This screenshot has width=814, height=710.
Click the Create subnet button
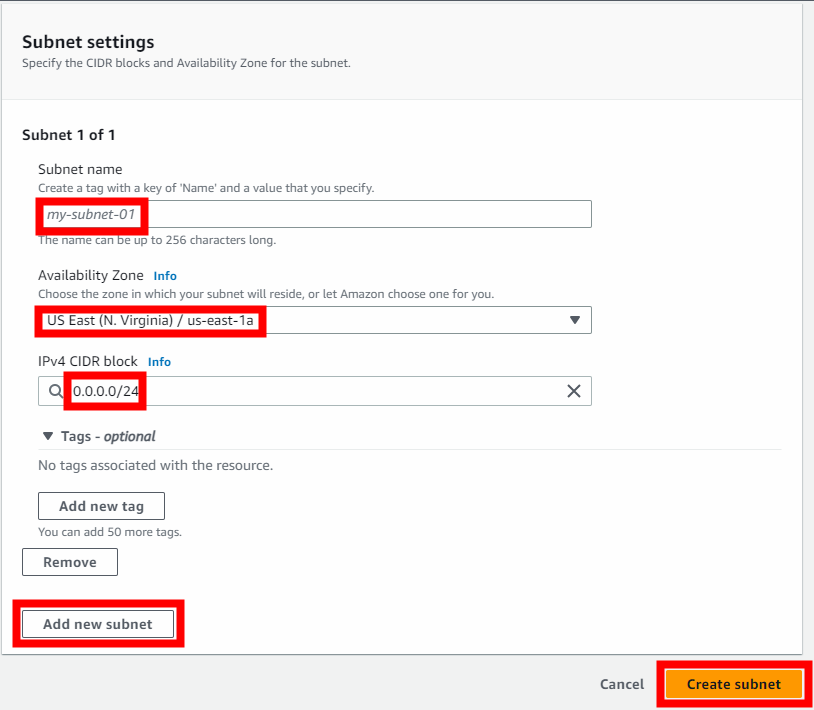[733, 684]
